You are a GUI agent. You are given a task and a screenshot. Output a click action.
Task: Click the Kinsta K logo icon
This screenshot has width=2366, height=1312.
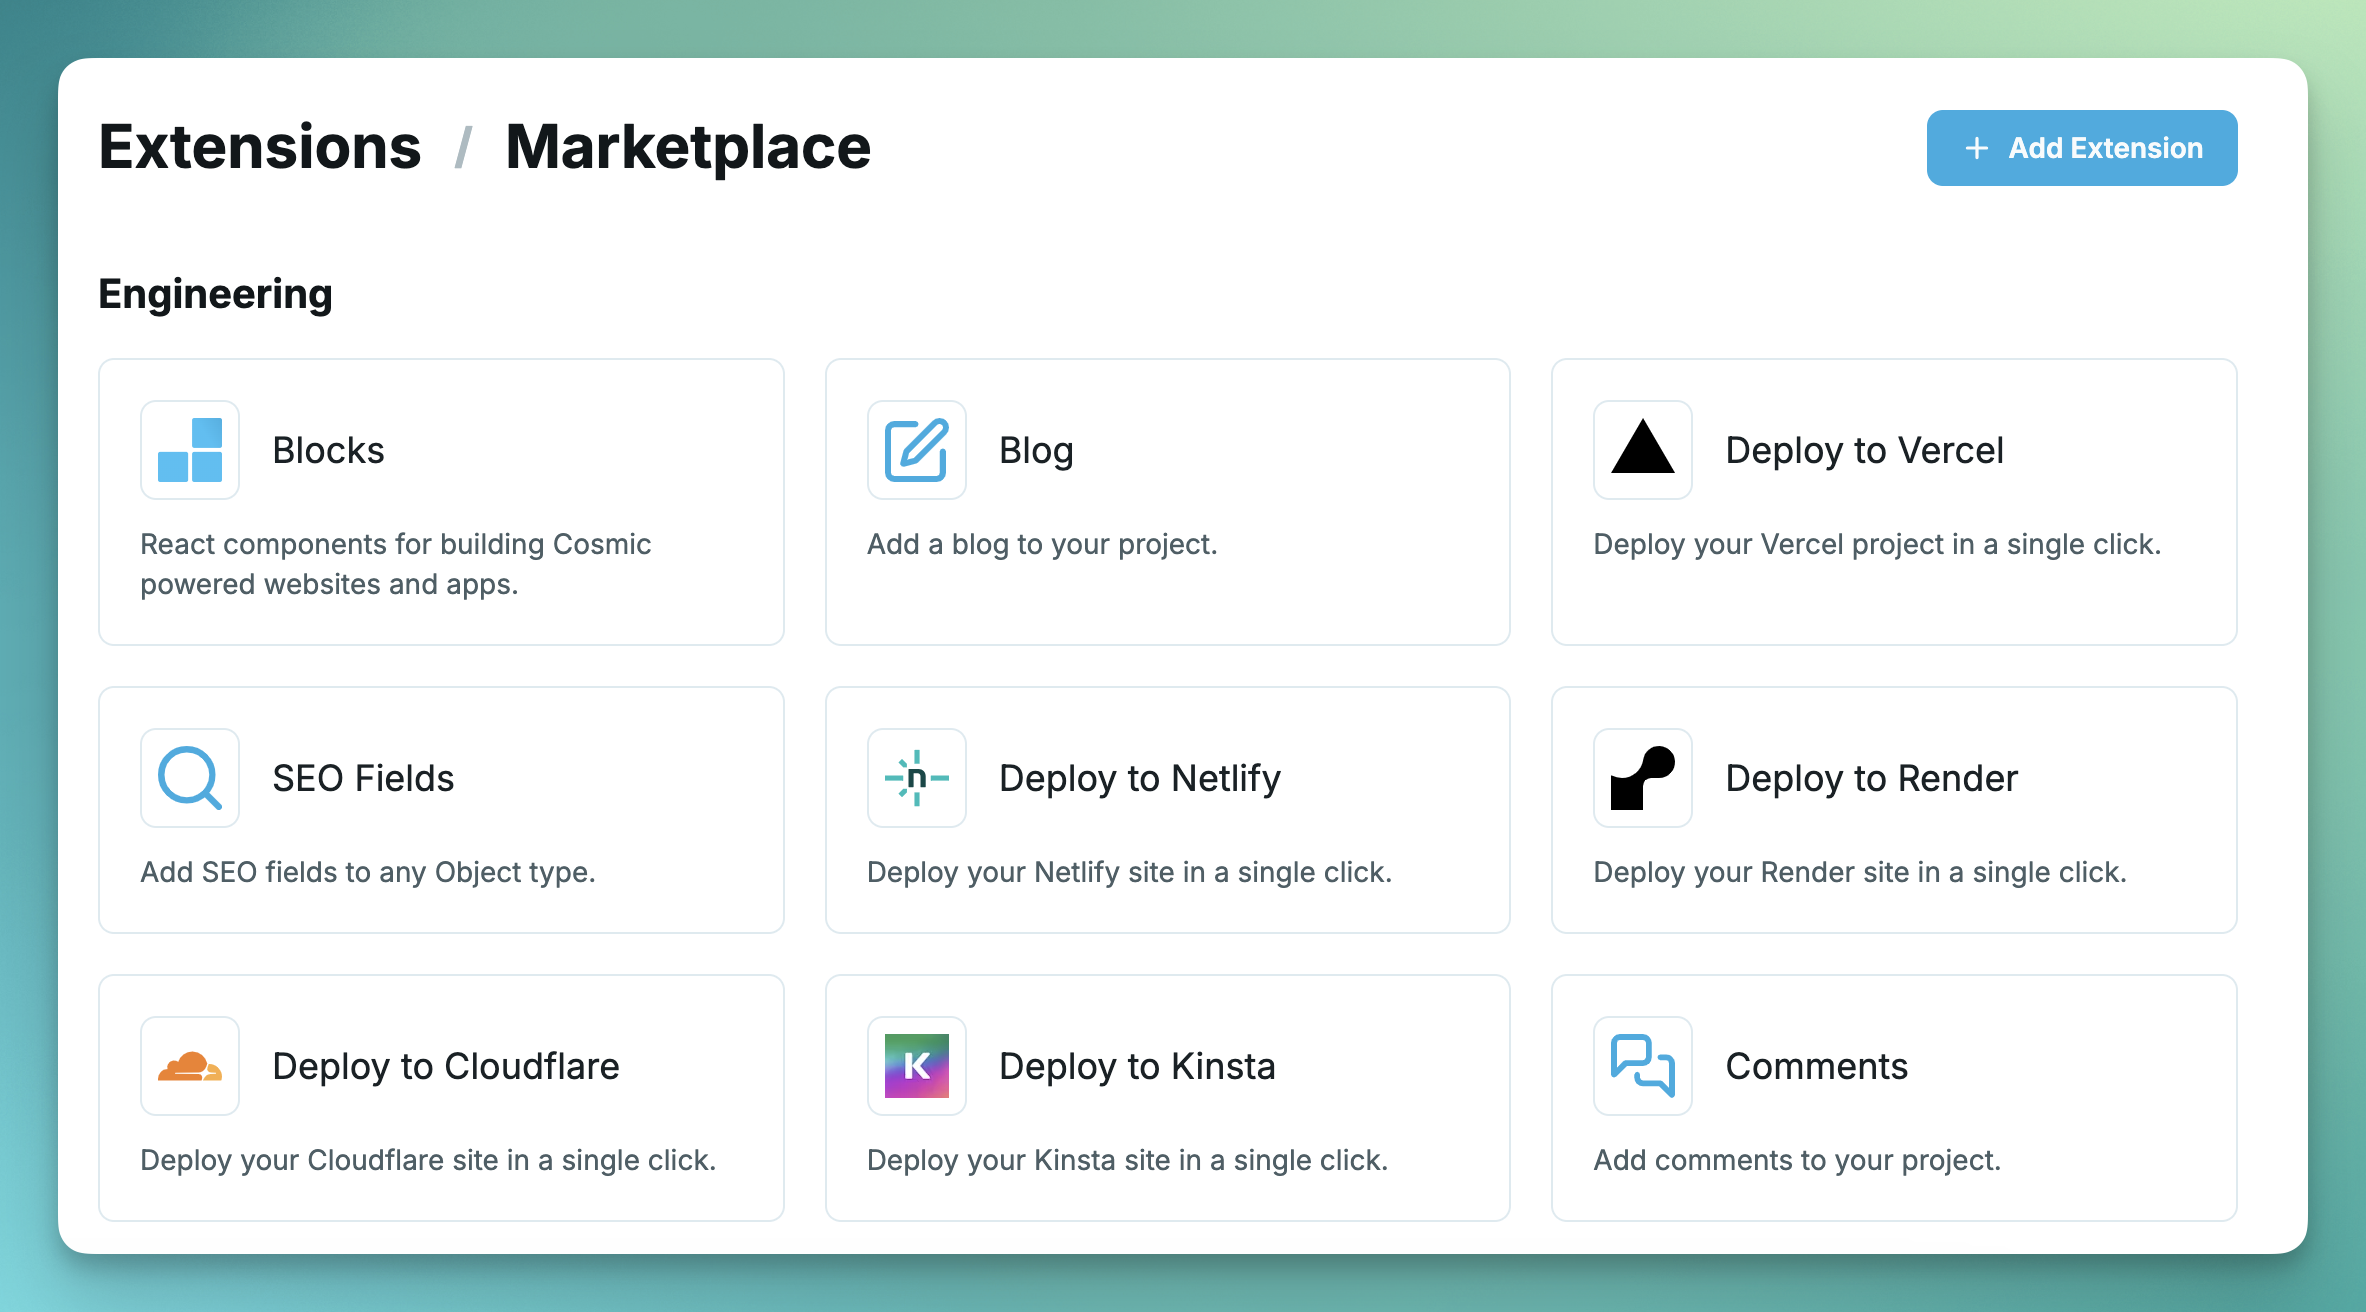[x=916, y=1066]
